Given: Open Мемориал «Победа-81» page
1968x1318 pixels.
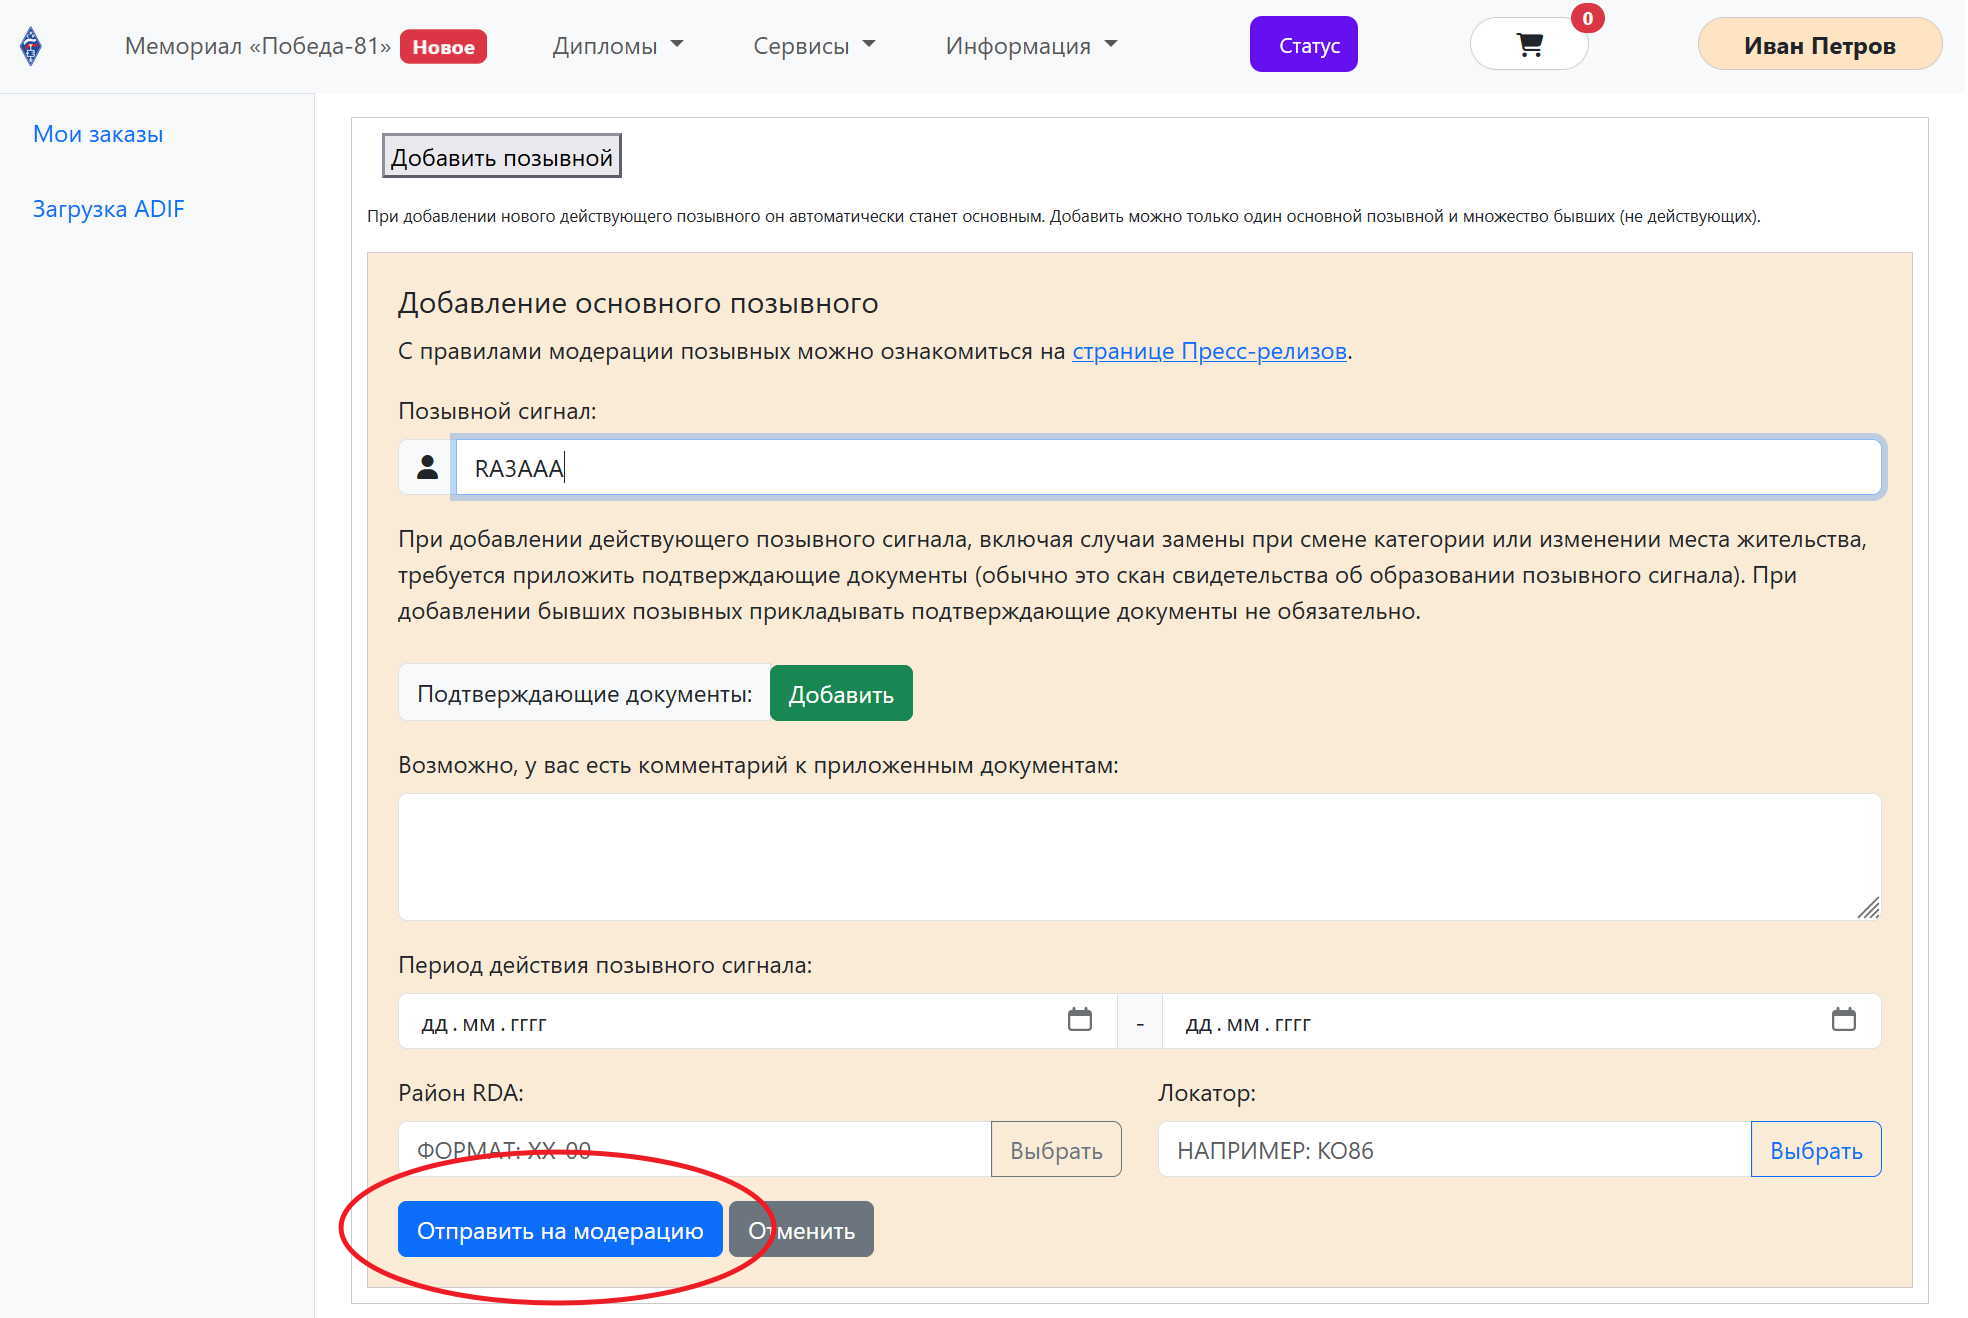Looking at the screenshot, I should click(x=257, y=46).
